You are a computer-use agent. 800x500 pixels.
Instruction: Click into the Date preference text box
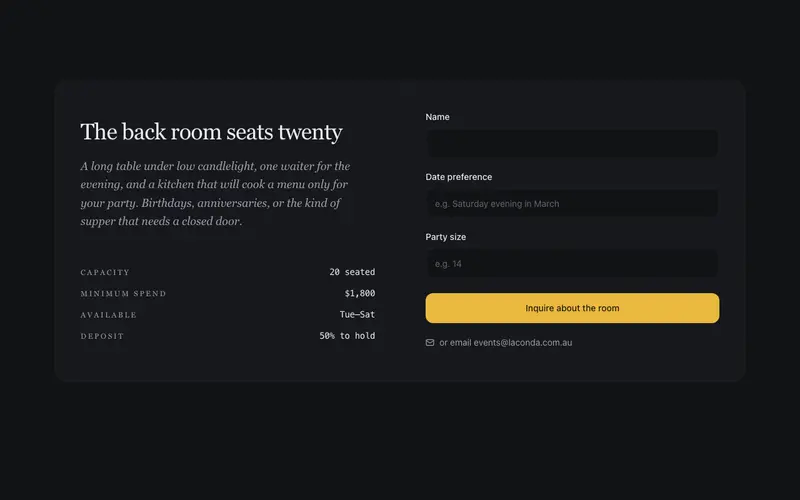(572, 204)
